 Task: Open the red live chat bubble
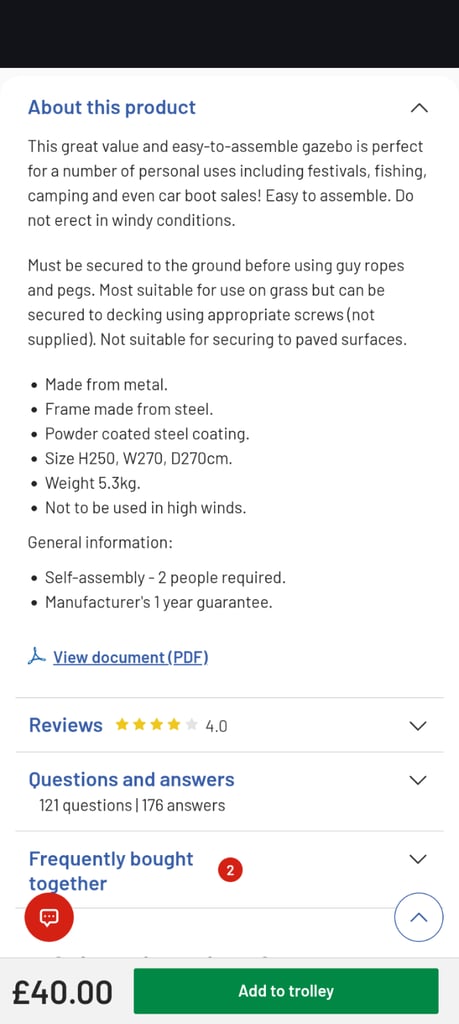pos(49,917)
